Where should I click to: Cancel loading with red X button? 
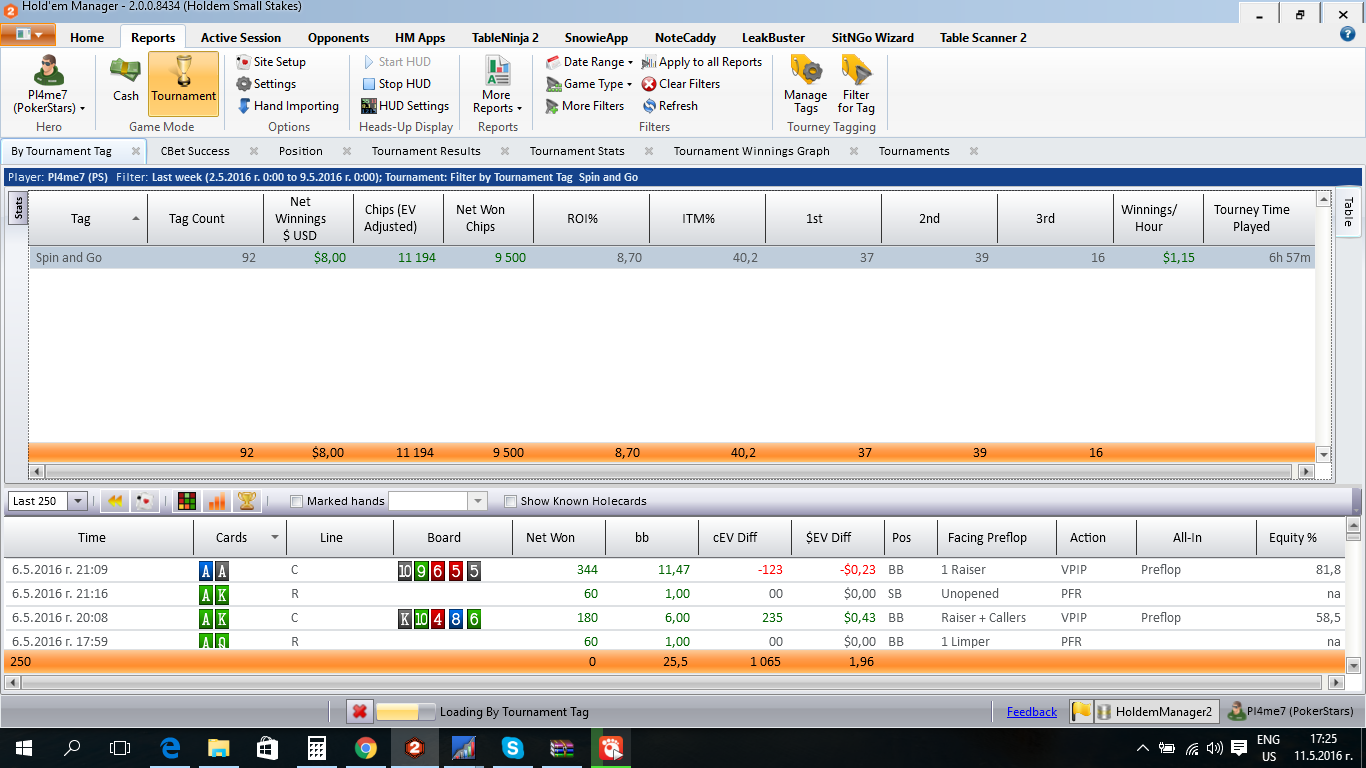[x=360, y=712]
